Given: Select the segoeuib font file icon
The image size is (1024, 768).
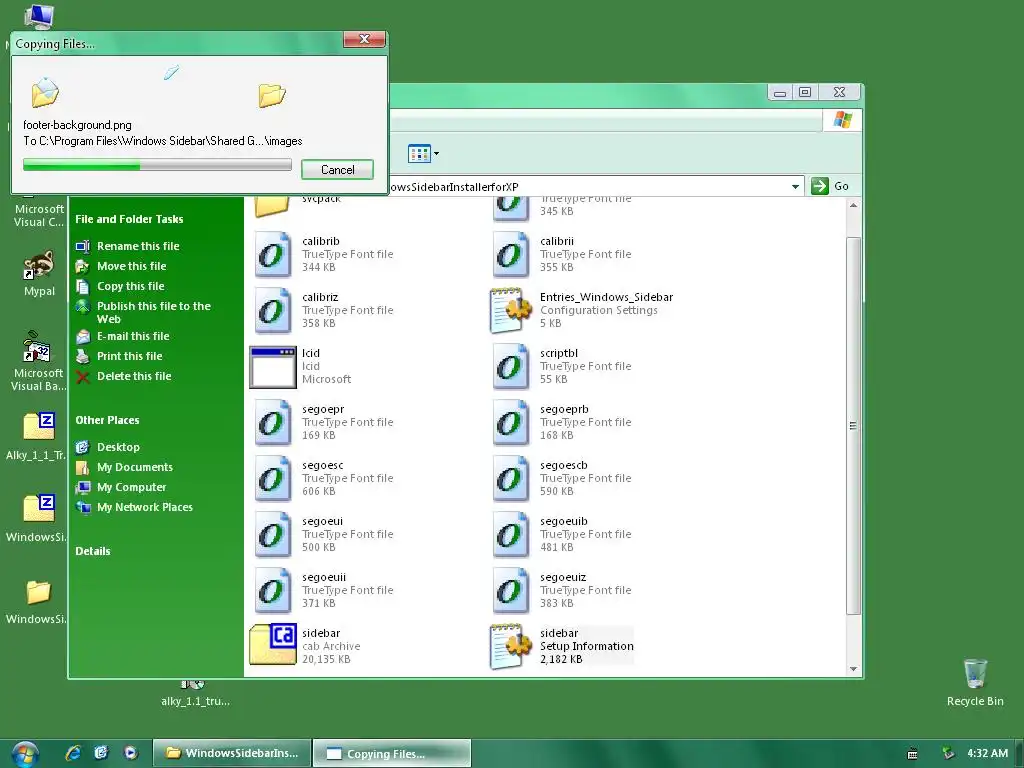Looking at the screenshot, I should point(511,536).
